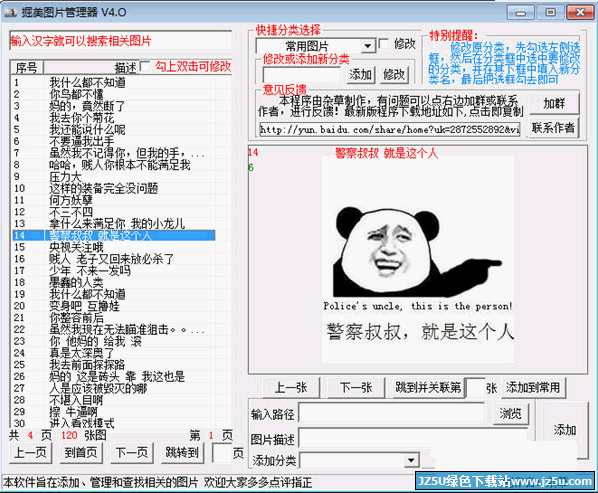The height and width of the screenshot is (493, 598).
Task: Select row 21 你整容前后
Action: point(114,318)
